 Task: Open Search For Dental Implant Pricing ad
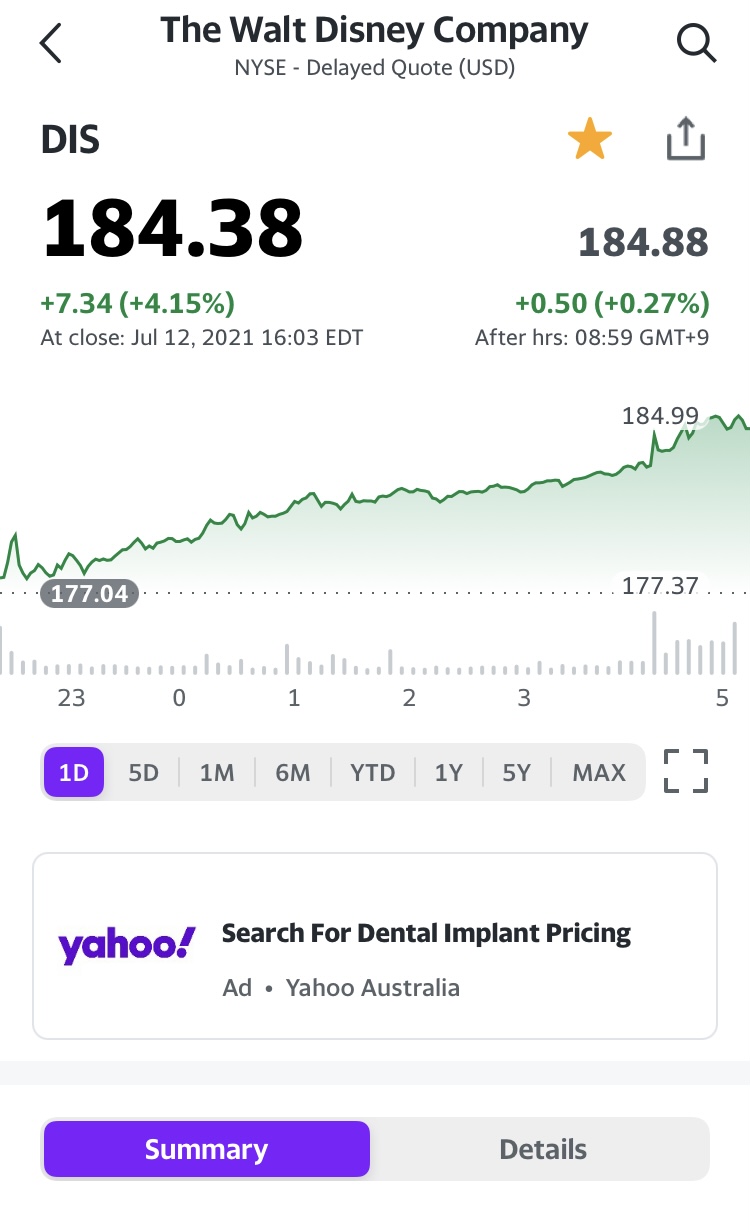click(x=426, y=934)
